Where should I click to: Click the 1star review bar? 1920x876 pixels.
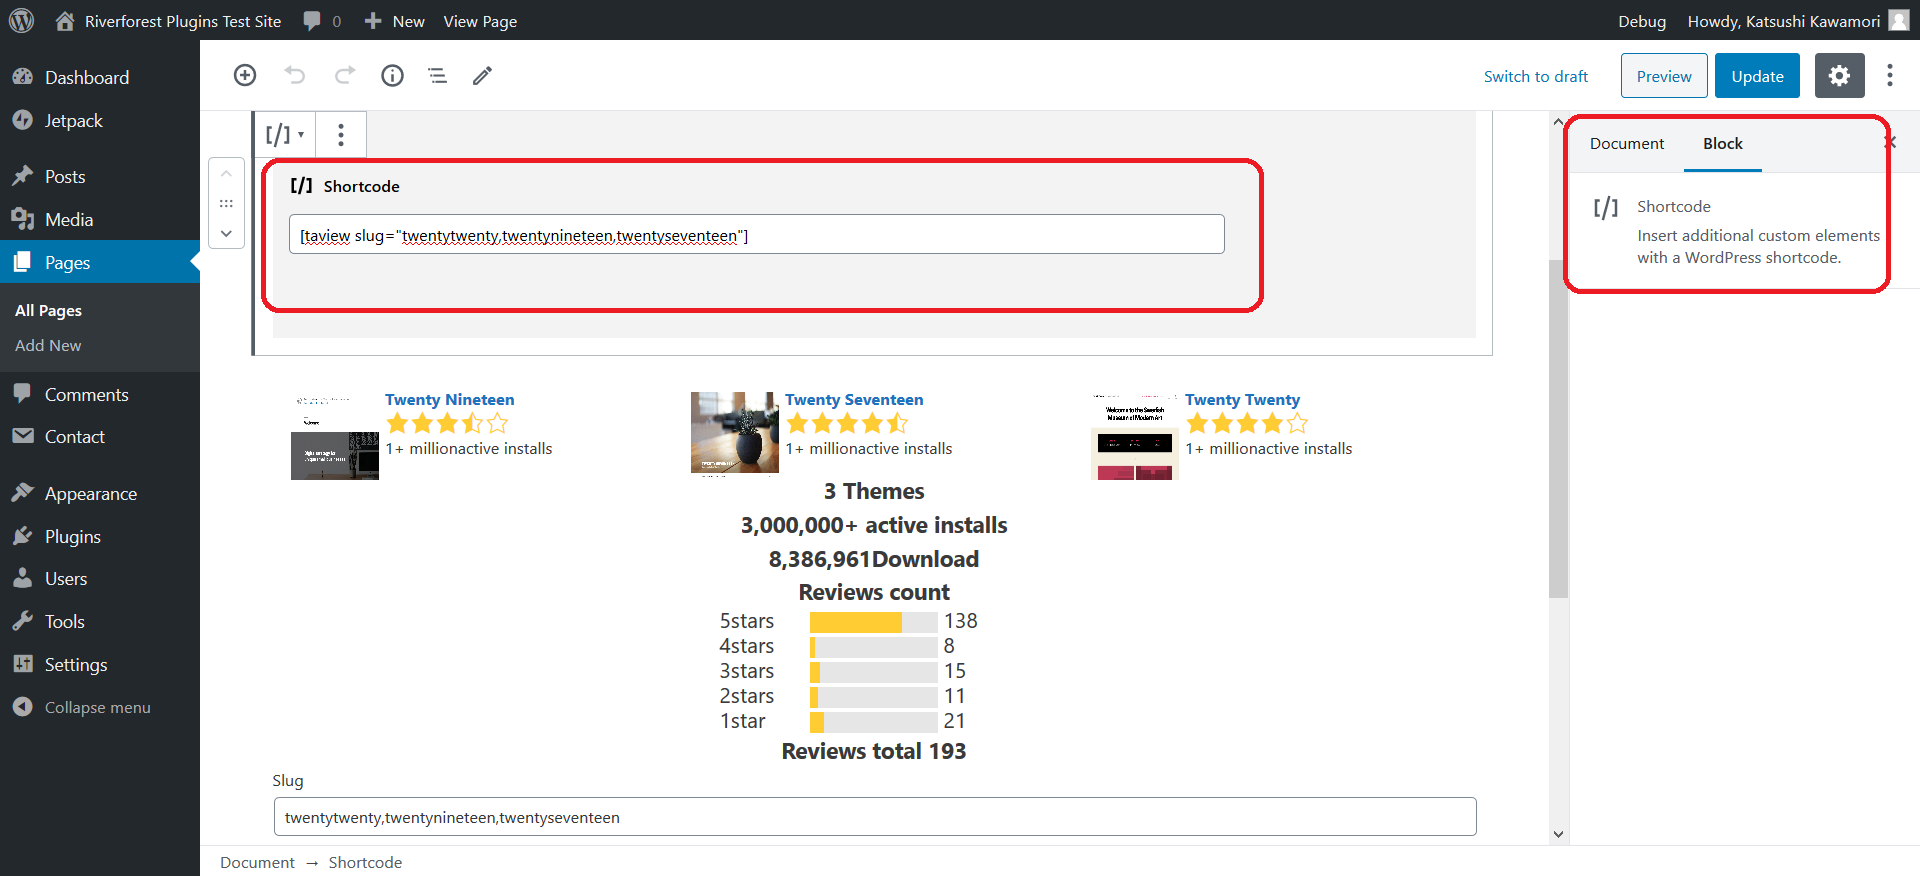[874, 722]
